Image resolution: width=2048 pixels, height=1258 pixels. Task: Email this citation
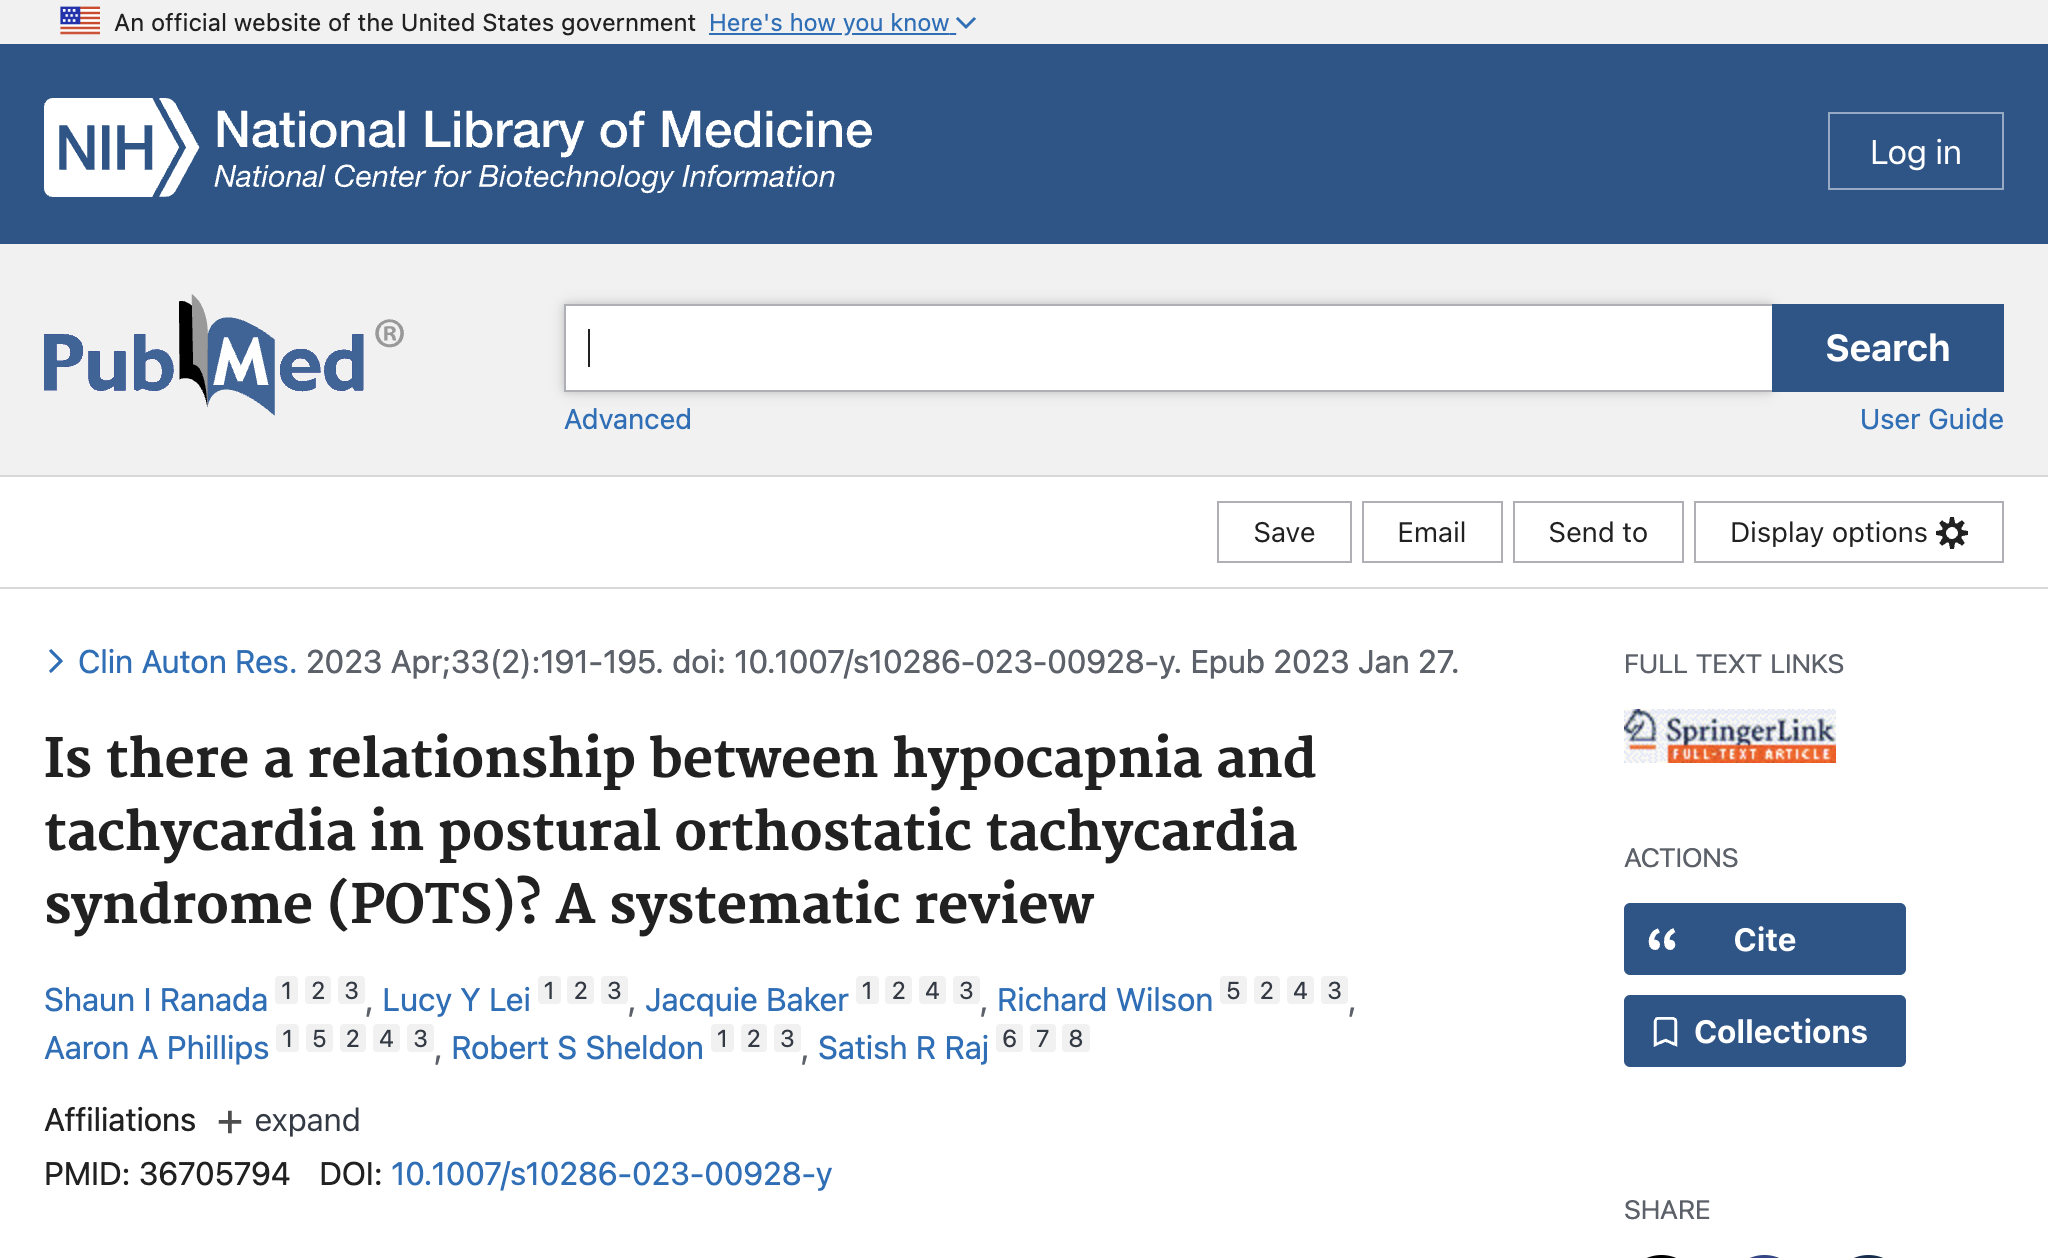(1432, 532)
